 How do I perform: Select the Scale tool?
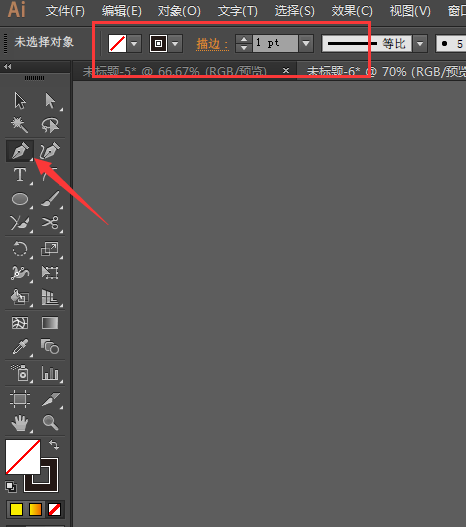pyautogui.click(x=50, y=249)
